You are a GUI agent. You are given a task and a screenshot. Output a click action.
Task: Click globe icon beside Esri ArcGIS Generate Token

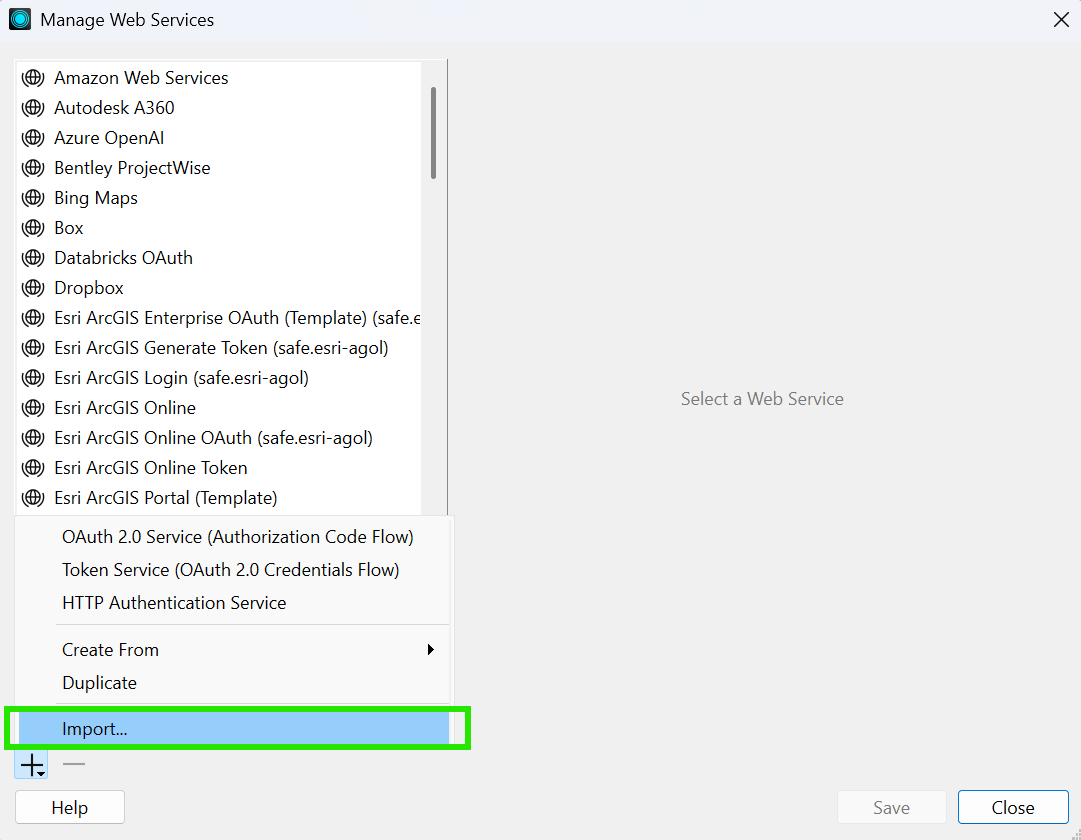tap(32, 348)
